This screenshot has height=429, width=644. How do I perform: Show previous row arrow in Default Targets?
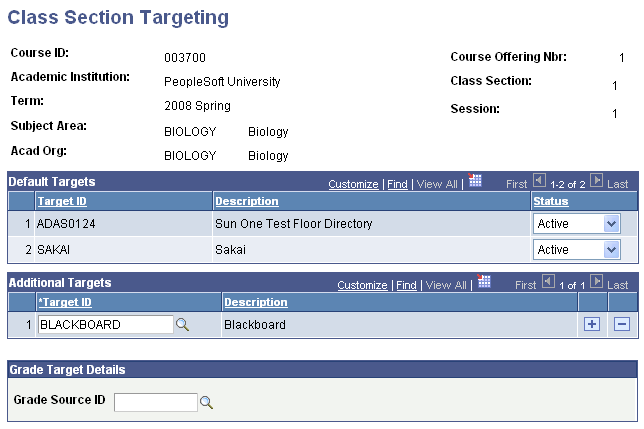pyautogui.click(x=539, y=180)
